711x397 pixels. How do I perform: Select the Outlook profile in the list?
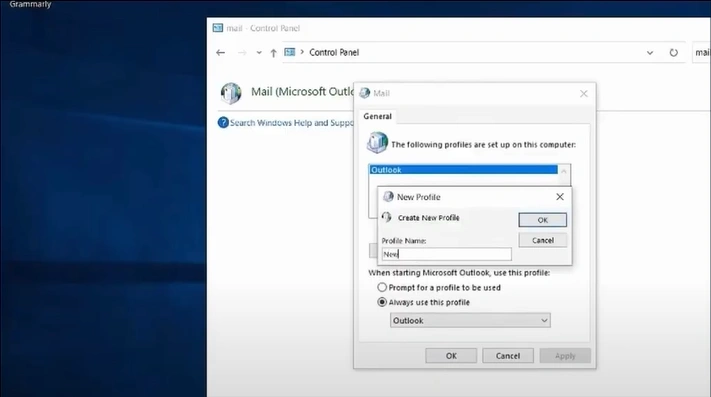pyautogui.click(x=463, y=170)
